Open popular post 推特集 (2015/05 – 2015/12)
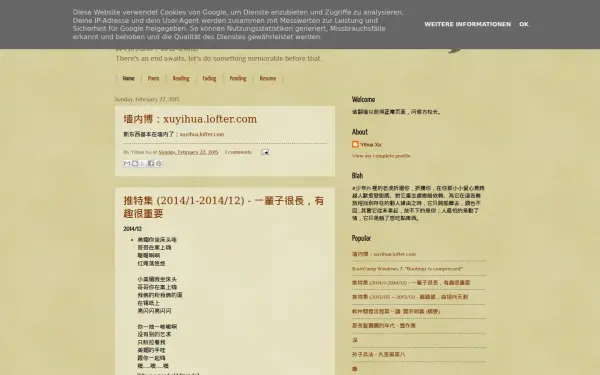The height and width of the screenshot is (375, 600). [x=410, y=297]
